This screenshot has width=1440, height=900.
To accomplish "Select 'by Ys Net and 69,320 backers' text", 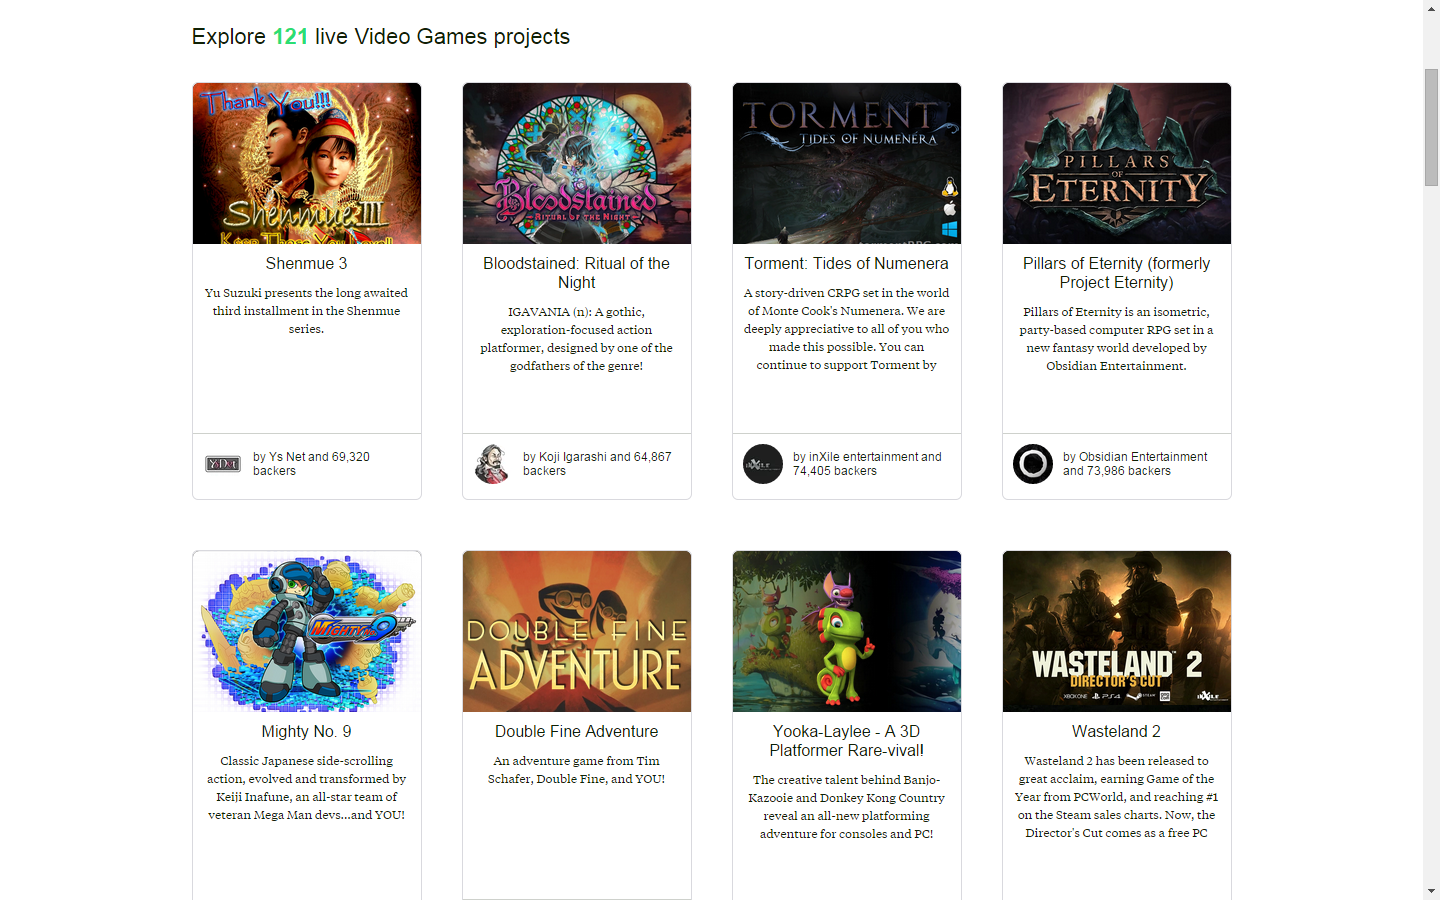I will (x=311, y=464).
